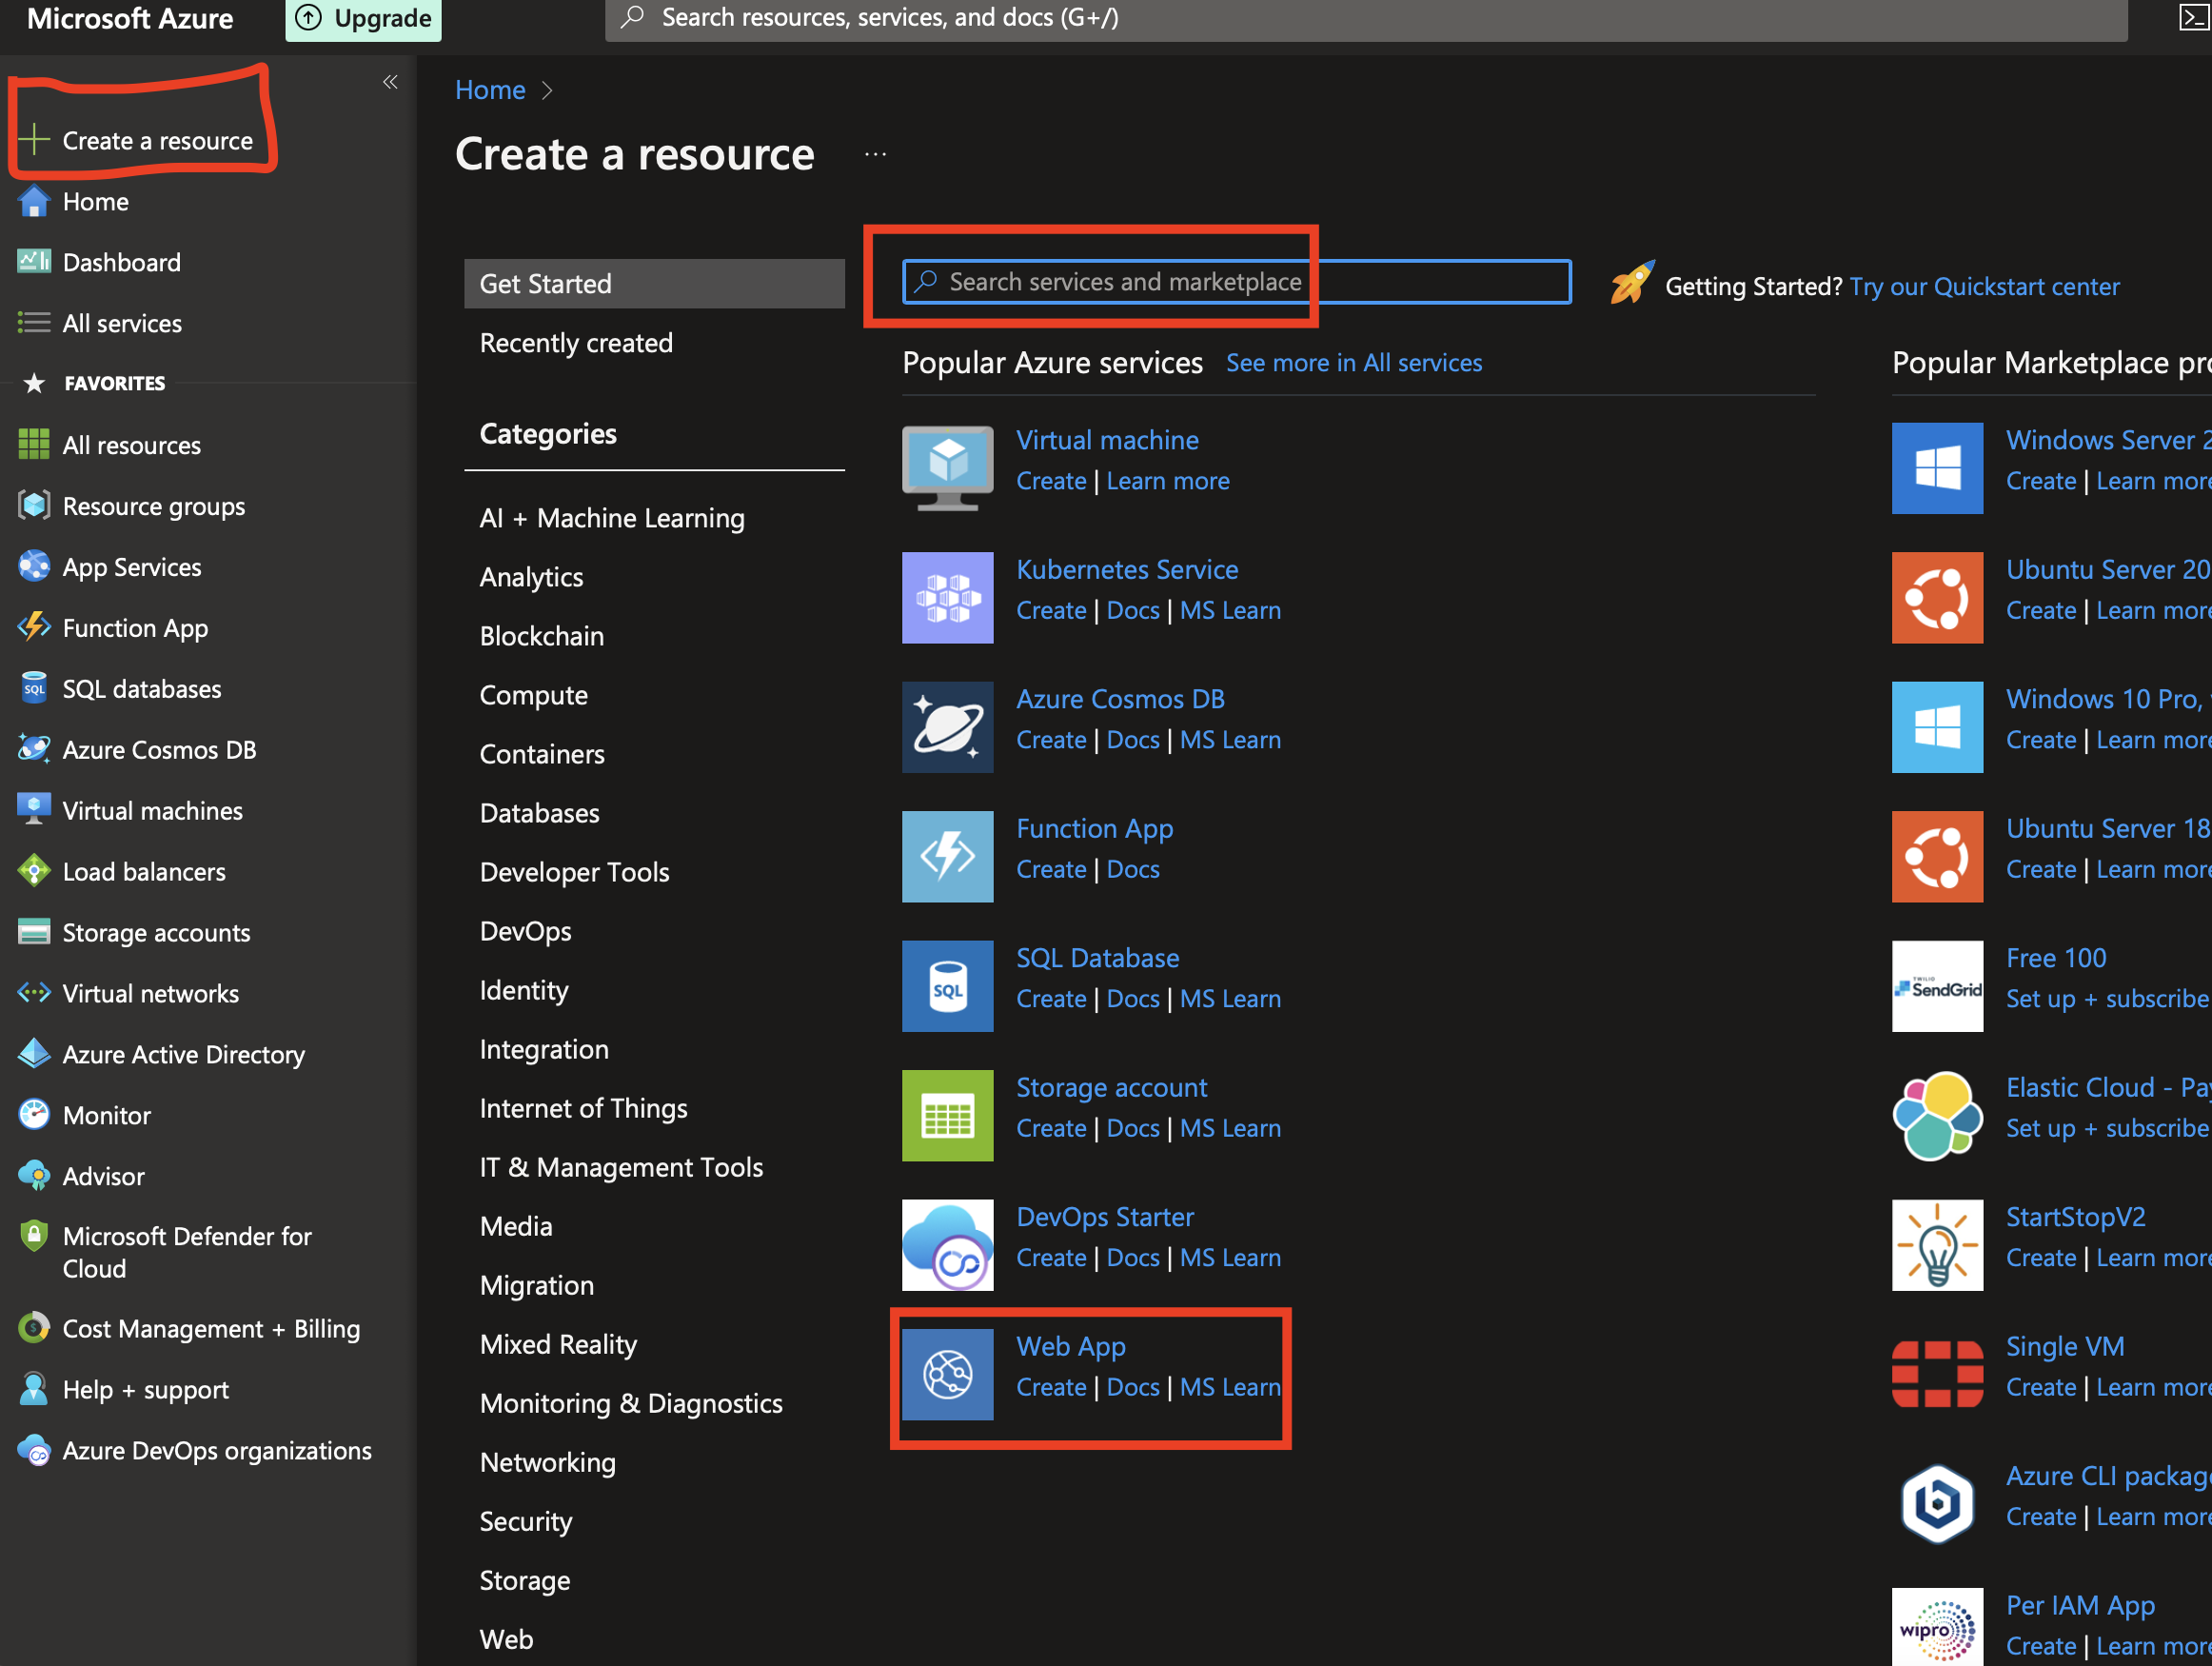
Task: Click the Resource groups cube icon
Action: tap(34, 506)
